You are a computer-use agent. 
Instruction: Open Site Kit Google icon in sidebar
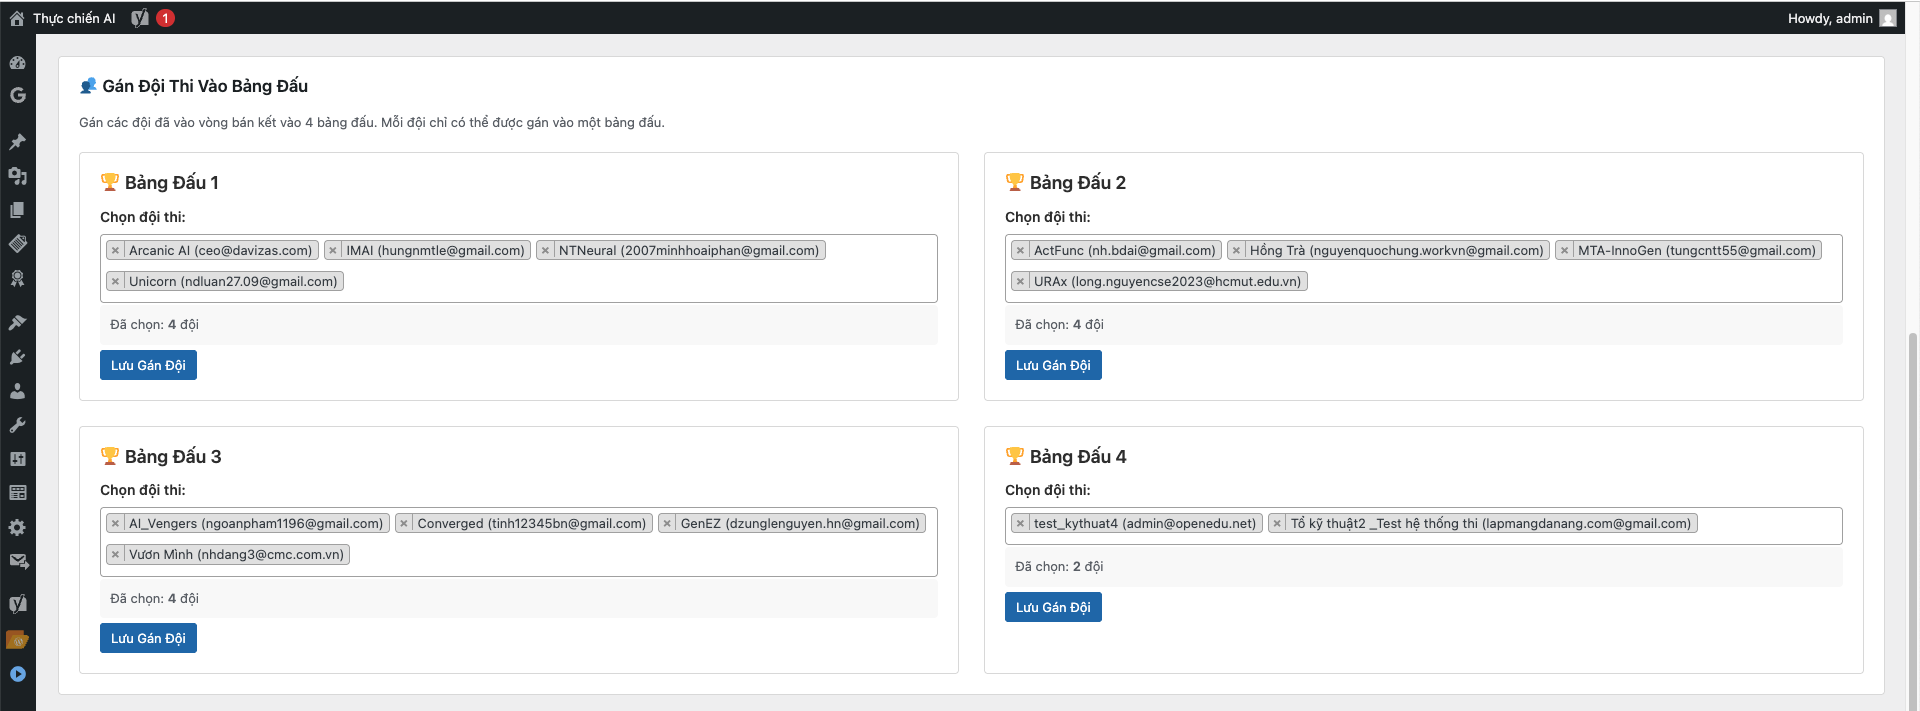tap(17, 95)
